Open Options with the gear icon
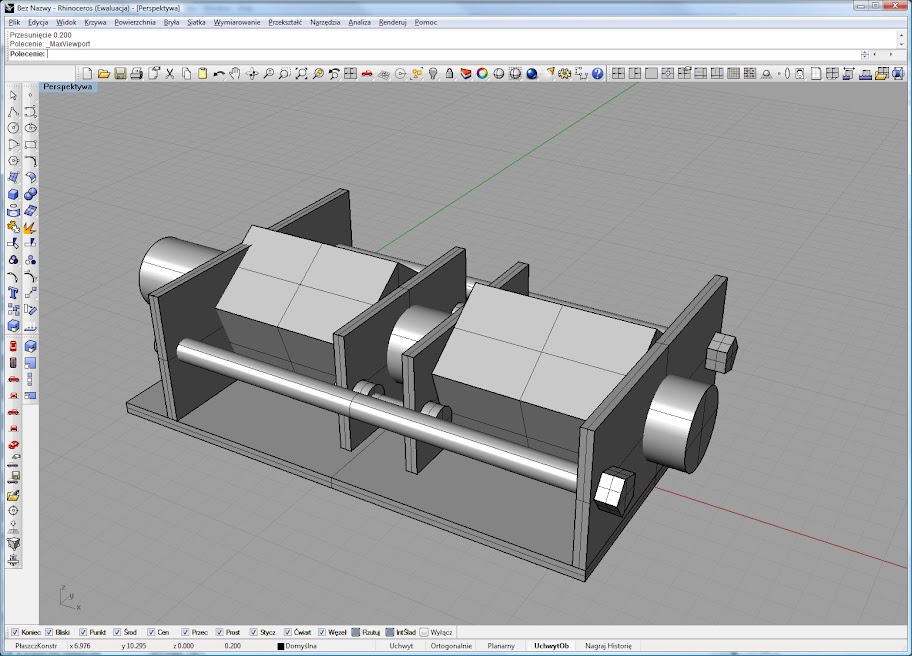Viewport: 912px width, 656px height. pyautogui.click(x=564, y=73)
